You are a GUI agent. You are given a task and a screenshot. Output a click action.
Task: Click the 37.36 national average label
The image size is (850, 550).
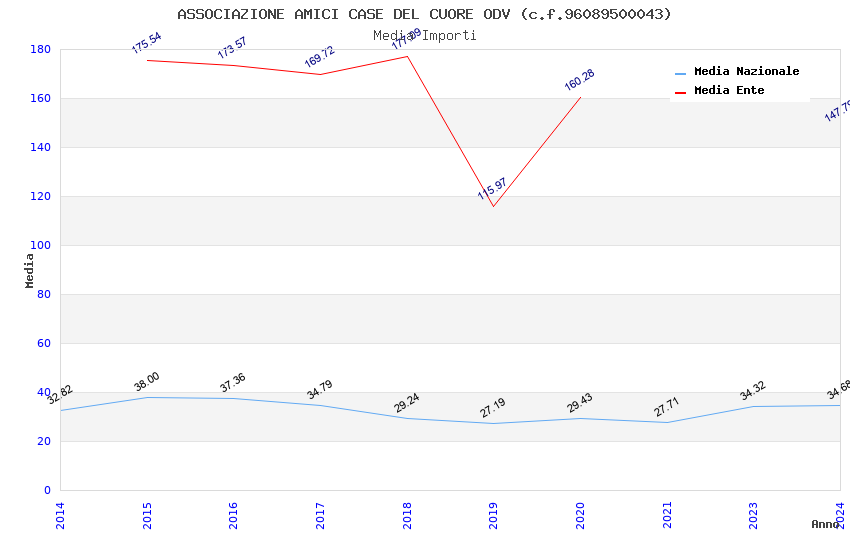233,383
